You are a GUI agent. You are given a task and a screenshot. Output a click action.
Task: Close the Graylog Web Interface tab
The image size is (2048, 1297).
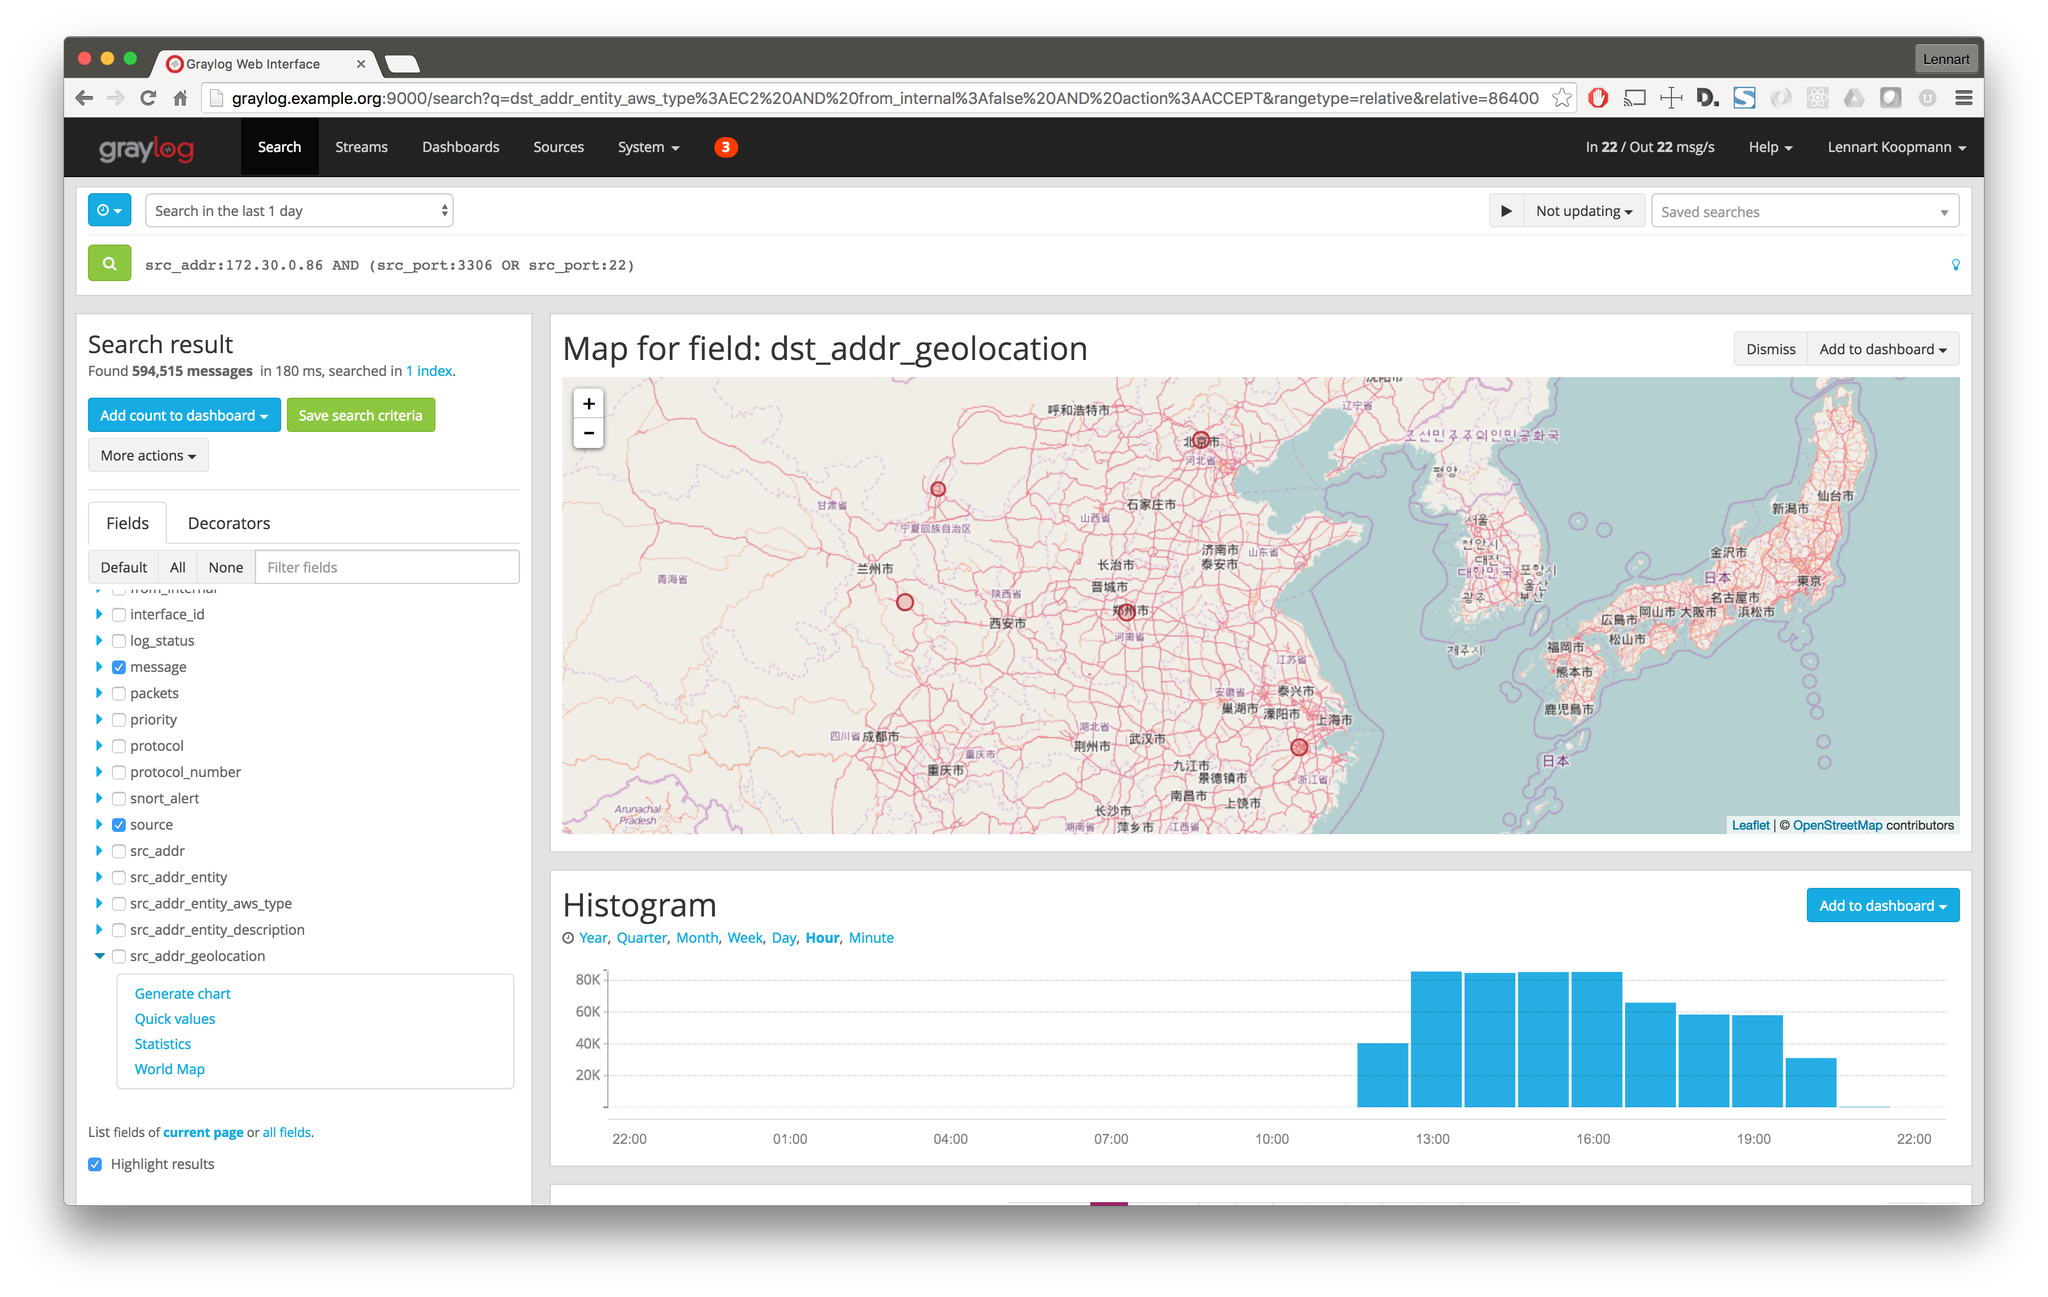pos(361,64)
